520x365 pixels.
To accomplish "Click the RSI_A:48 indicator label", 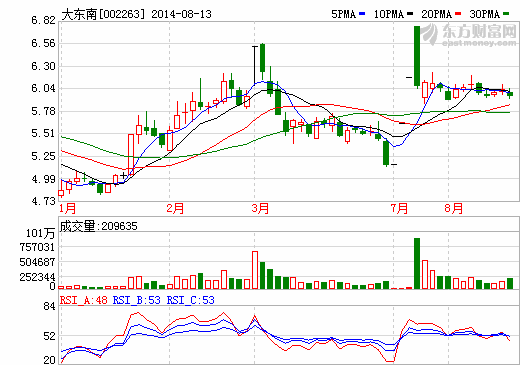I will coord(84,300).
